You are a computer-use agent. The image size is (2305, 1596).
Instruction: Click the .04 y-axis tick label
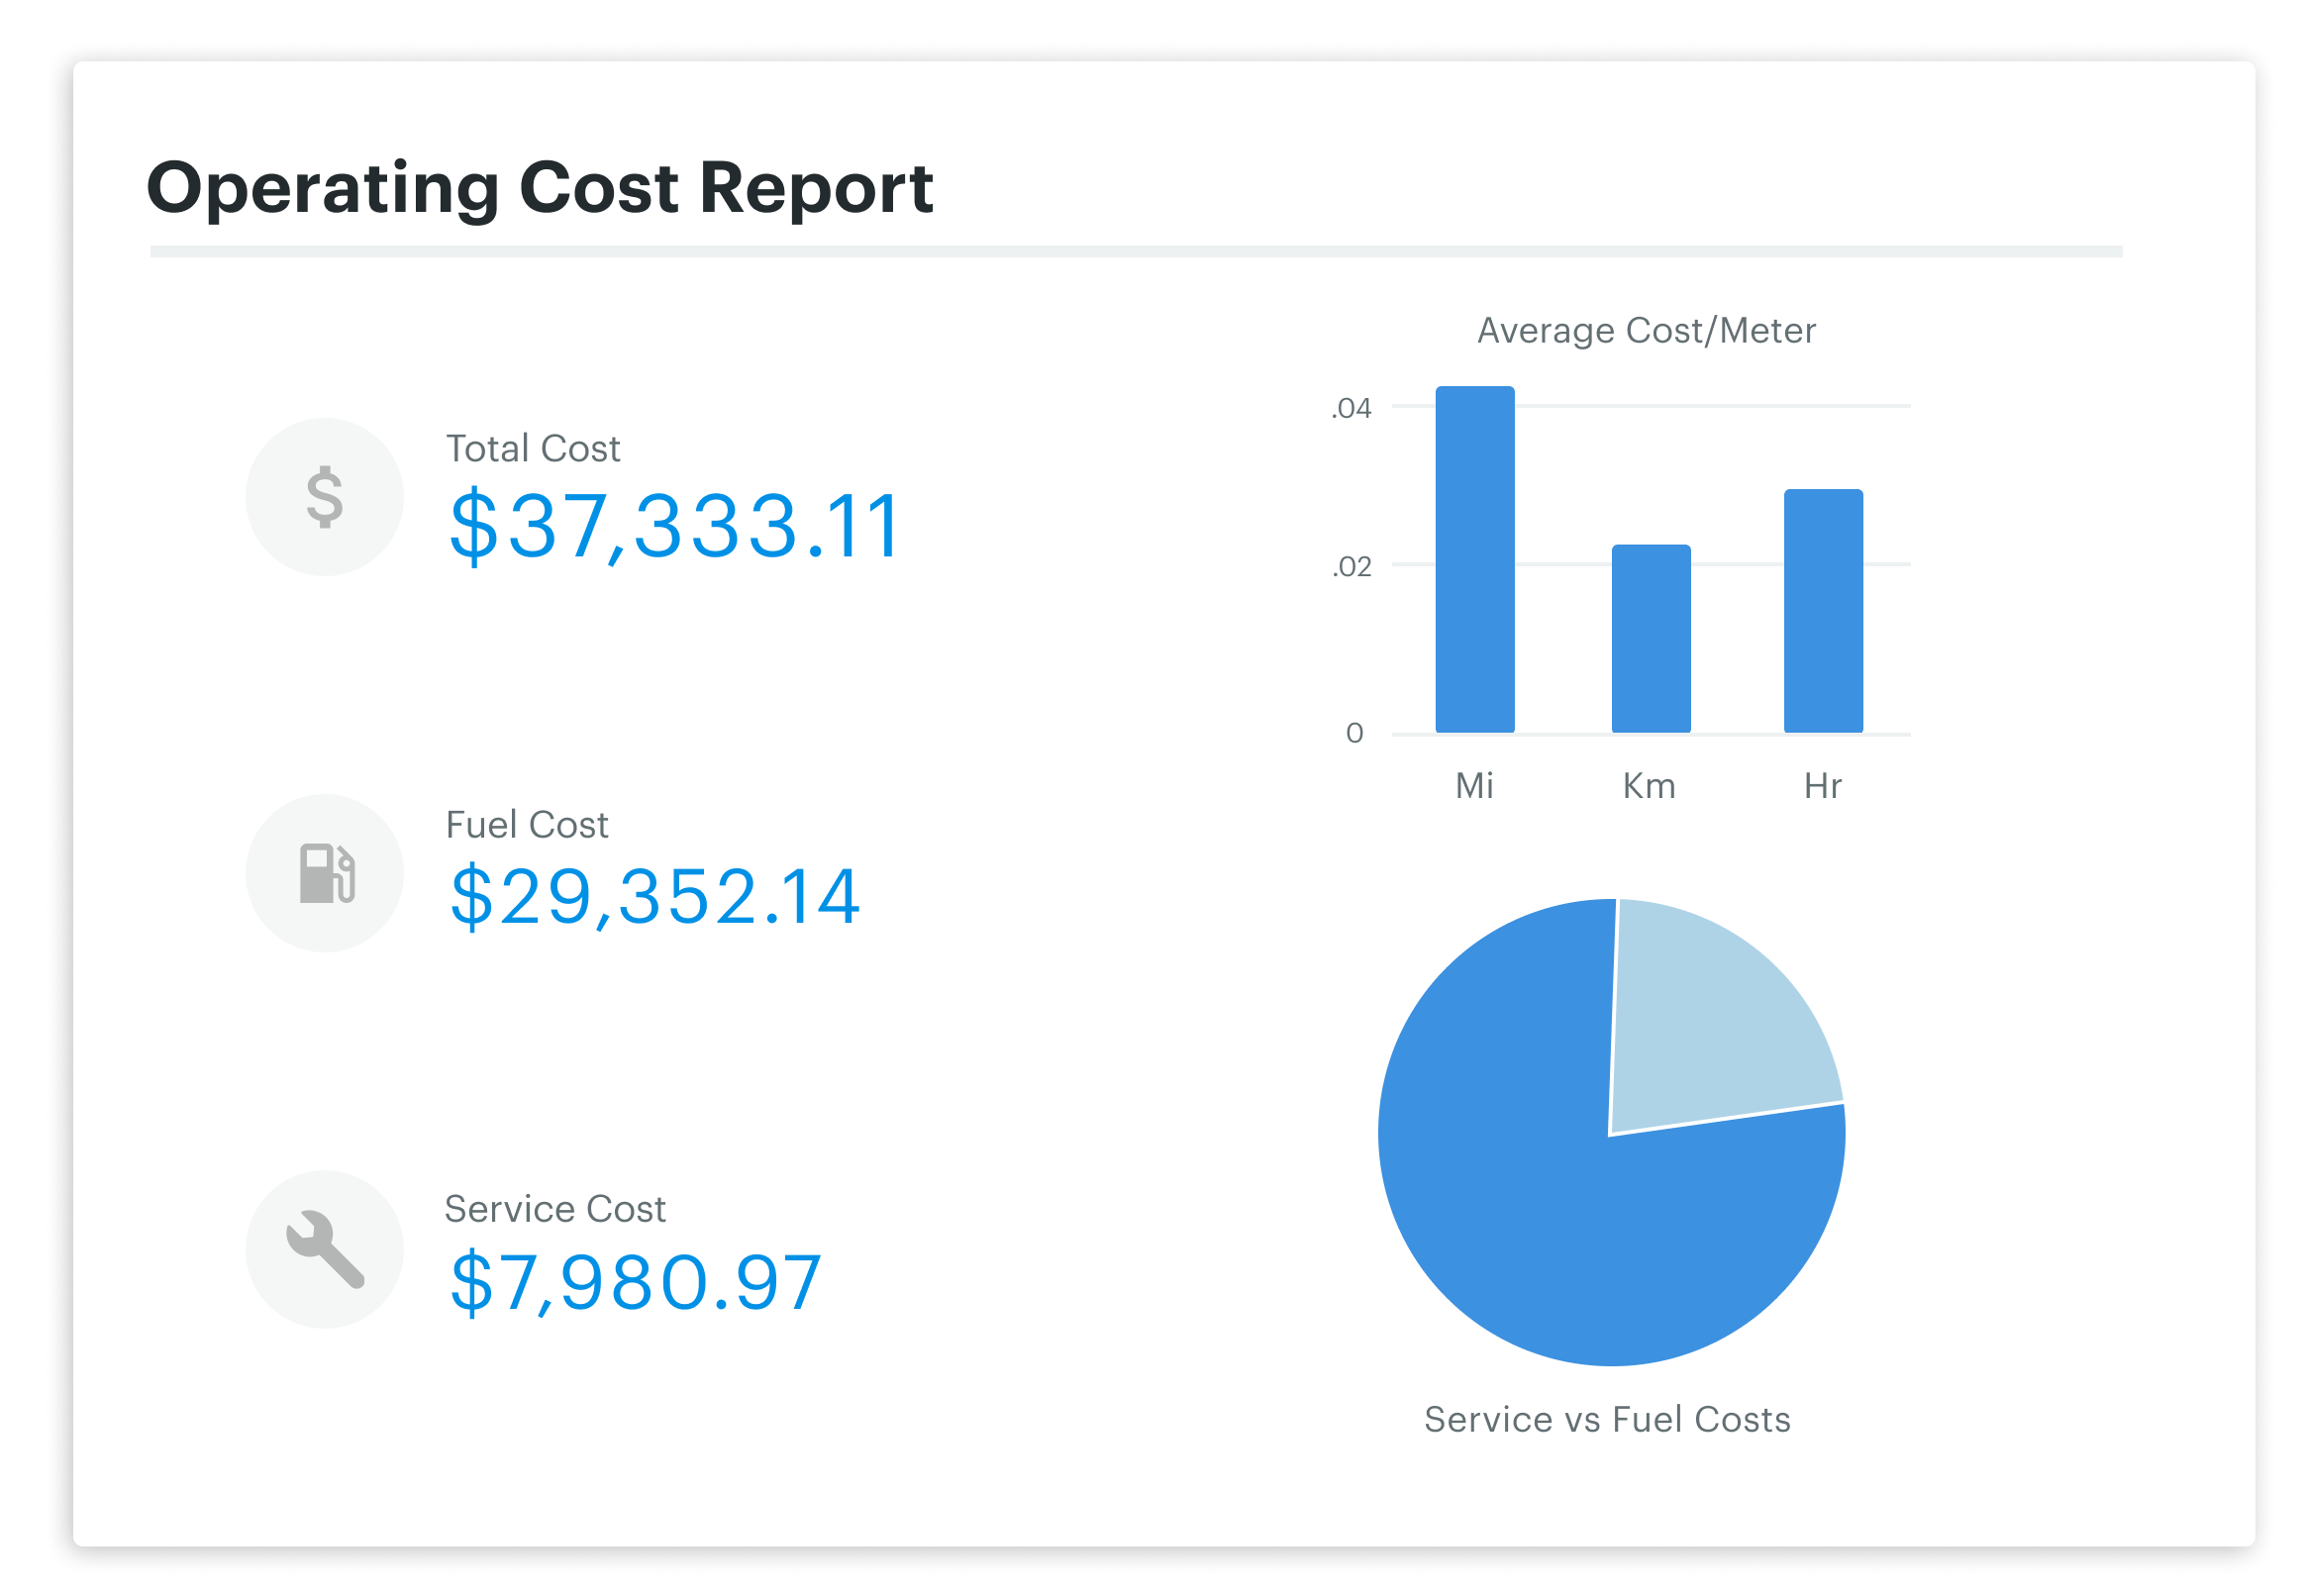point(1352,408)
